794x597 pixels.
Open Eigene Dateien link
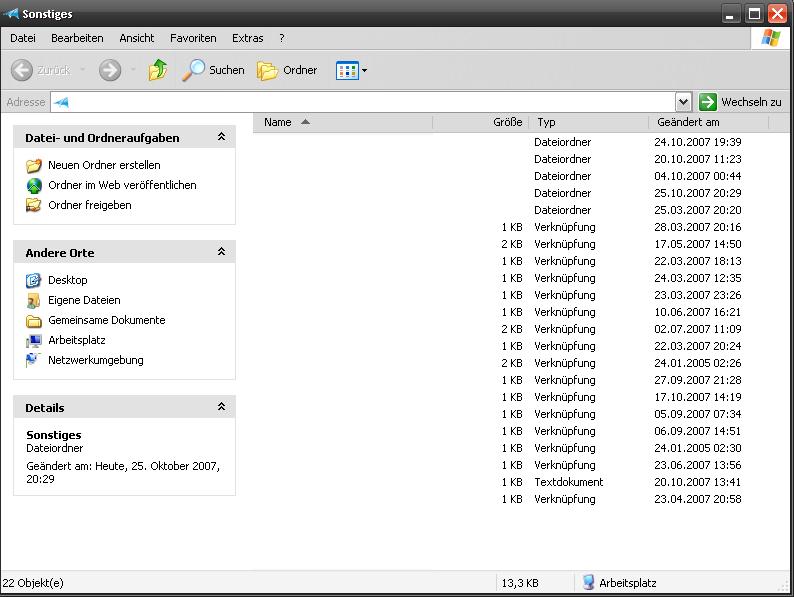(x=84, y=300)
